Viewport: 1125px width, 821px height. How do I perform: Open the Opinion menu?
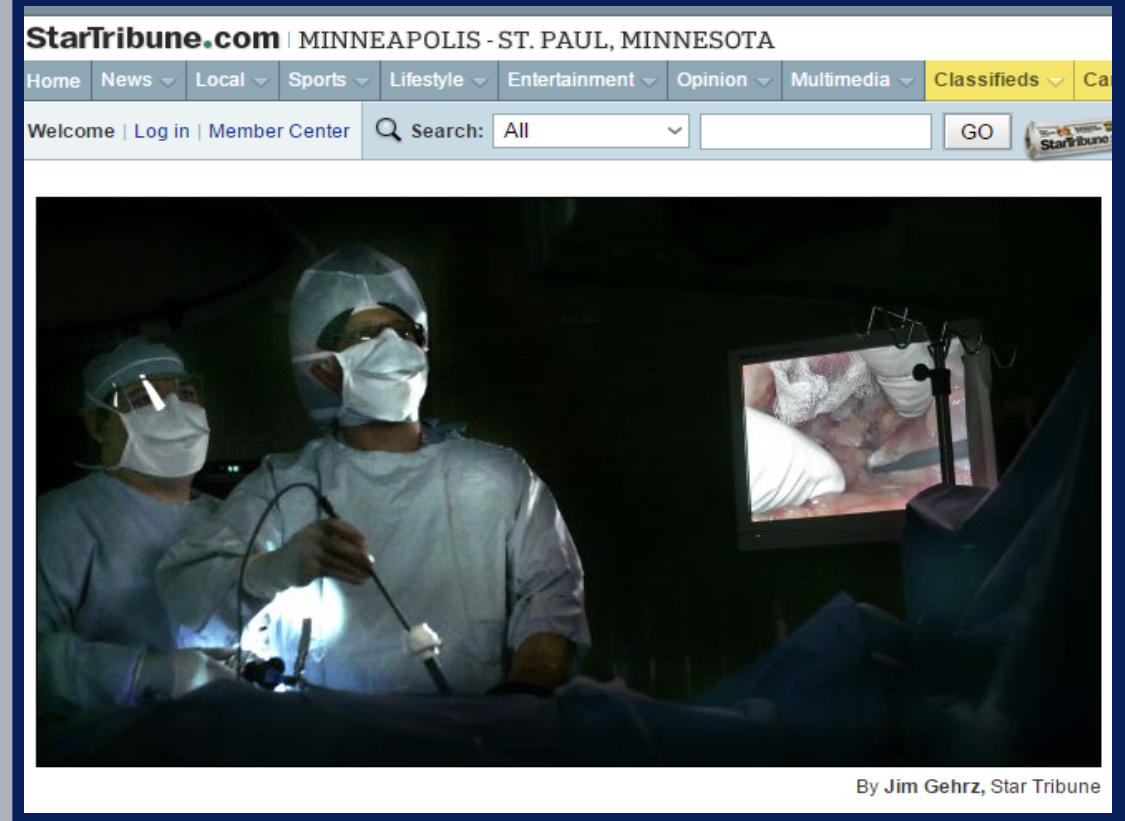click(x=724, y=80)
